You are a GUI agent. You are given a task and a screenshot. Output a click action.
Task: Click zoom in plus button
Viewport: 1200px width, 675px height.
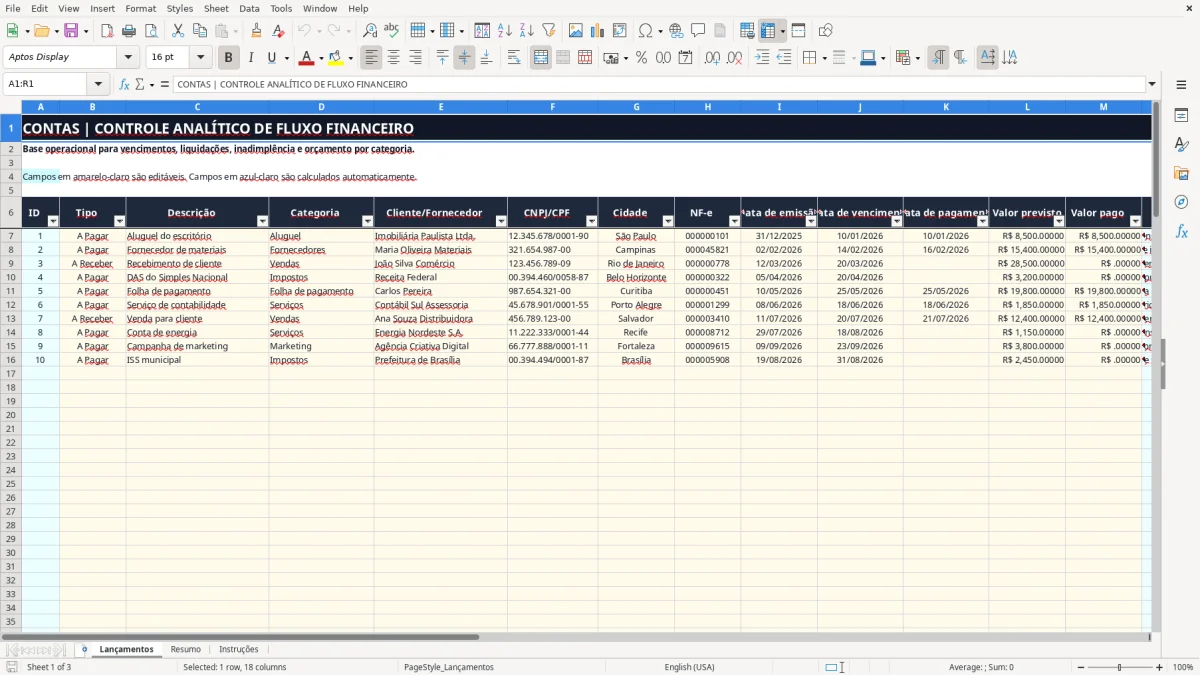coord(1160,667)
